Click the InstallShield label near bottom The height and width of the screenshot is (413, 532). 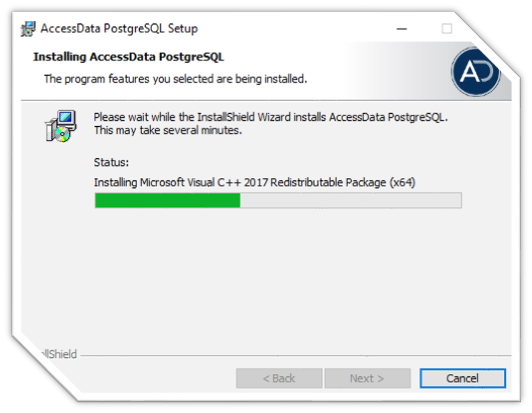(59, 354)
